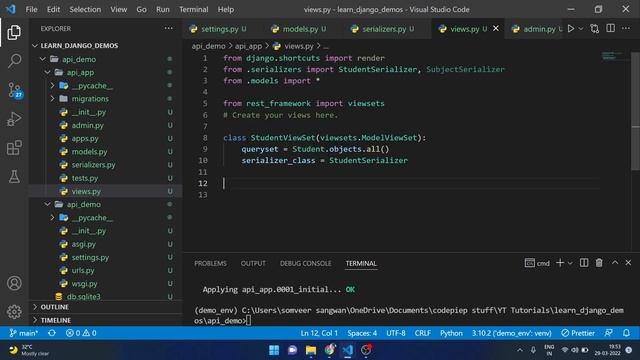The width and height of the screenshot is (640, 360).
Task: Click UTF-8 encoding selector
Action: click(x=396, y=333)
